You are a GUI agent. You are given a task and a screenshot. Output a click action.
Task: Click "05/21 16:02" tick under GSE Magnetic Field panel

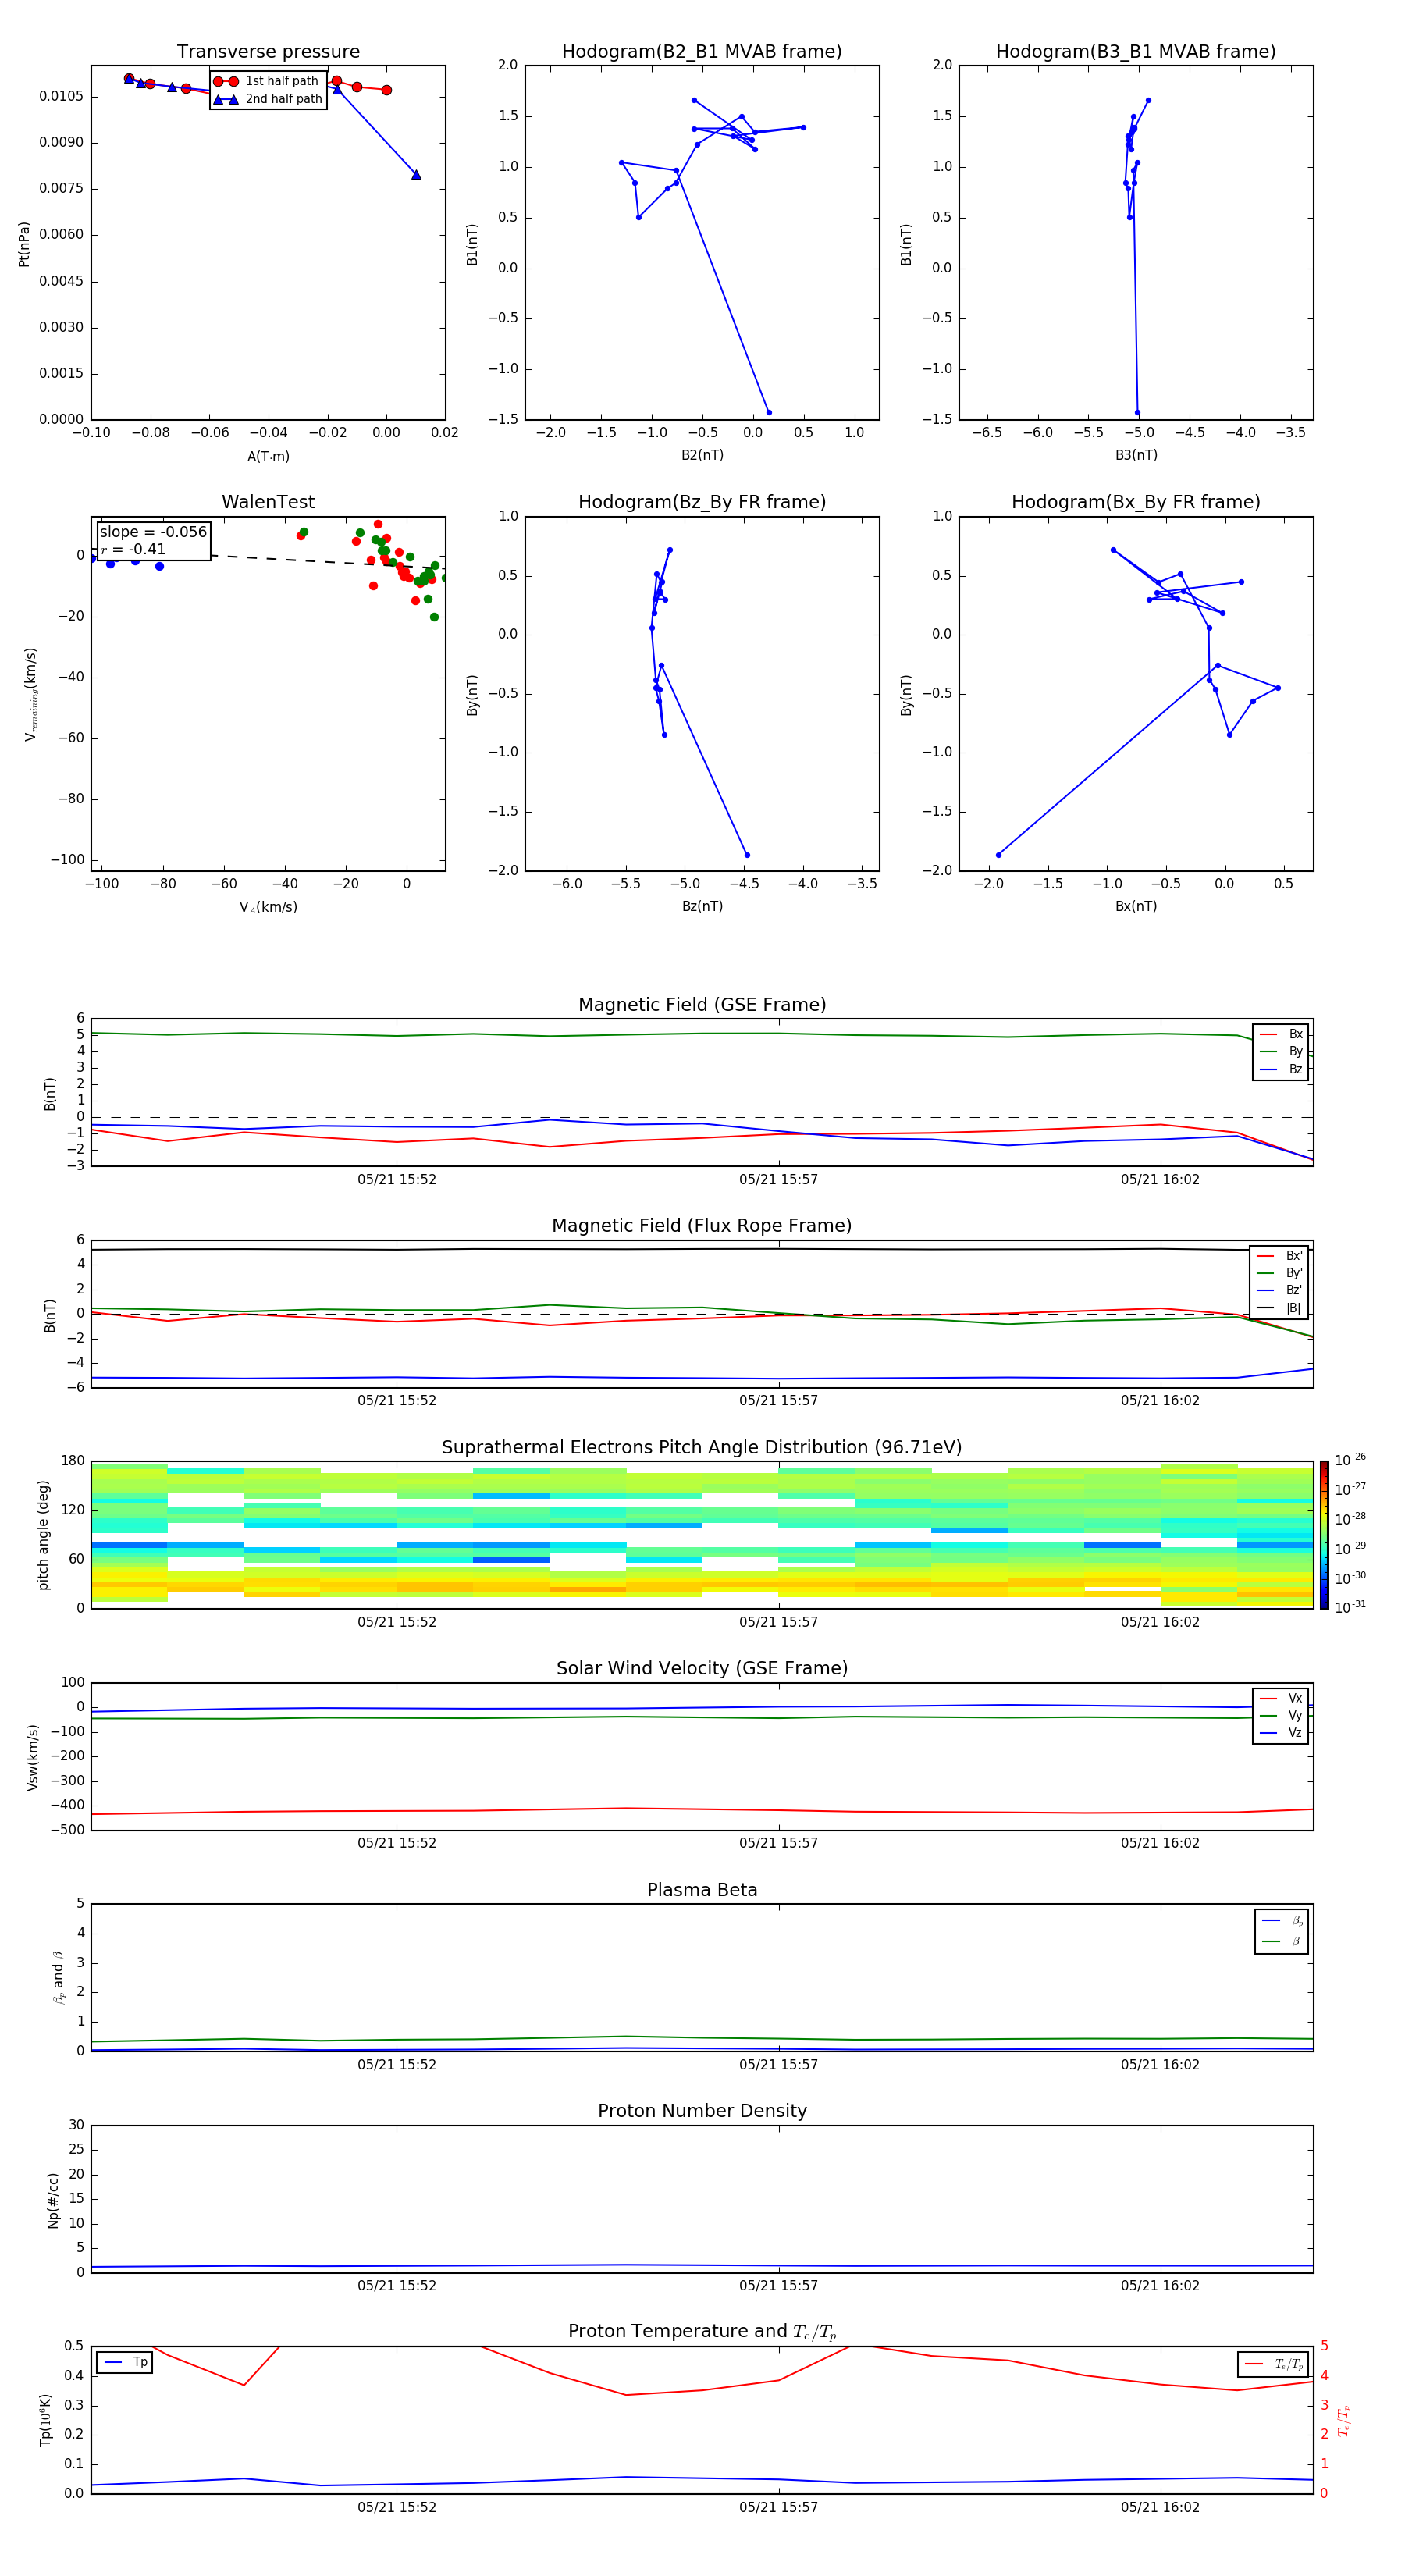(x=1160, y=1179)
